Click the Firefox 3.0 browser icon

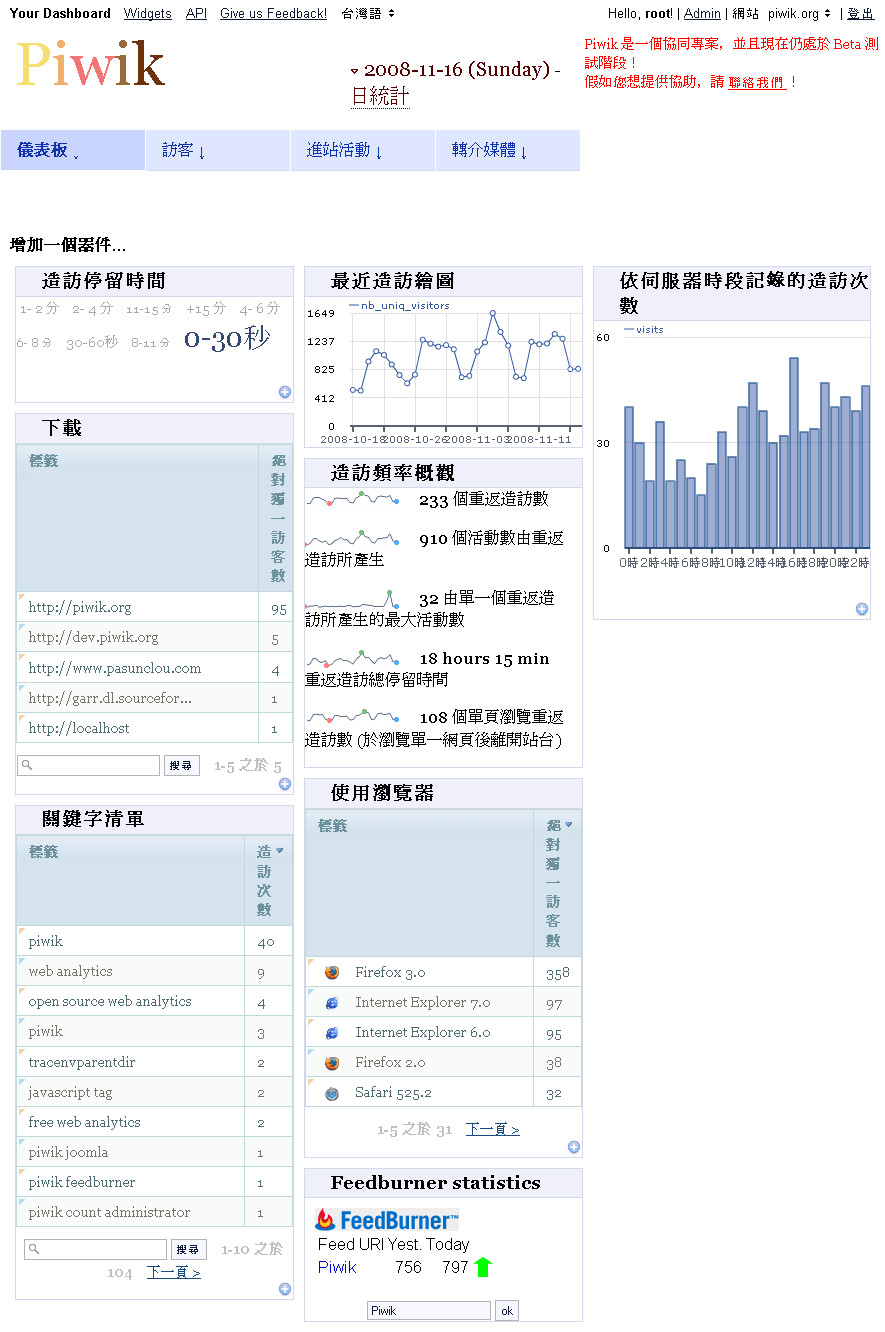coord(332,972)
